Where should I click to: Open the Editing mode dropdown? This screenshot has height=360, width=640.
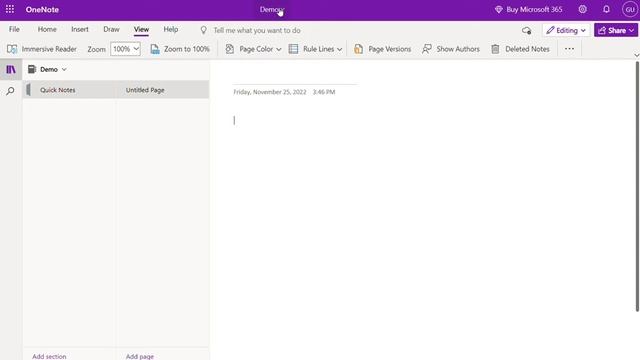click(x=566, y=30)
